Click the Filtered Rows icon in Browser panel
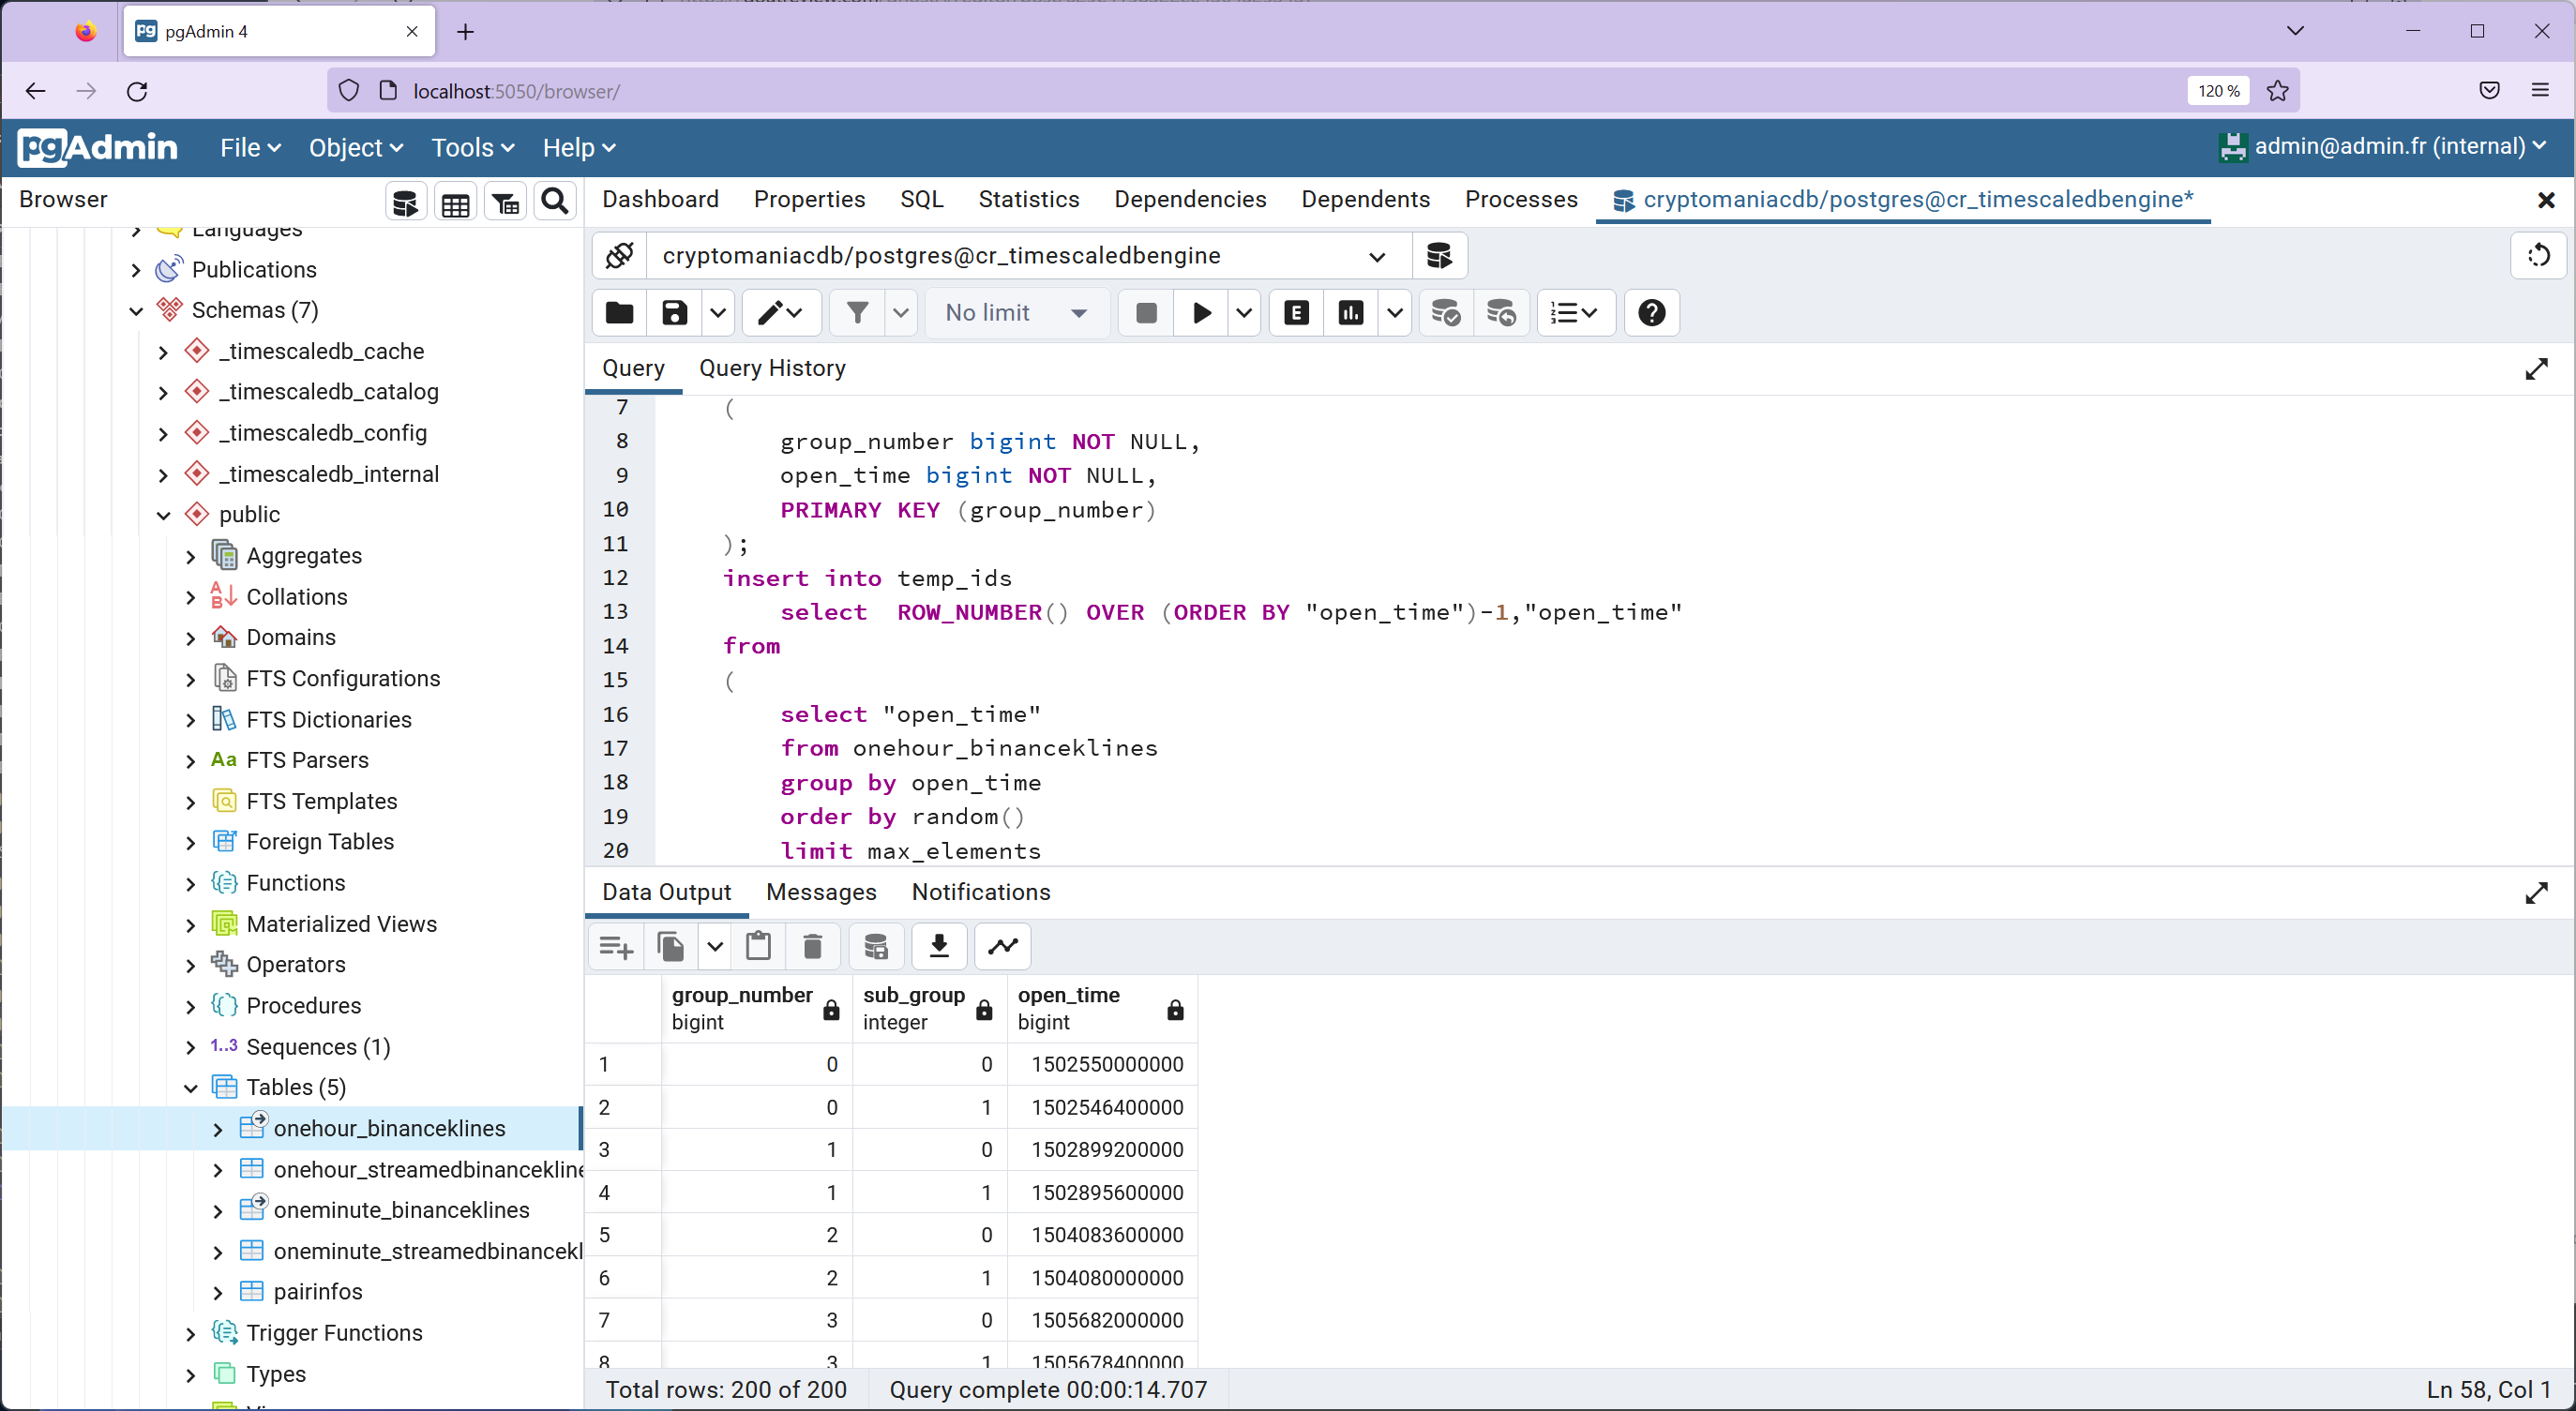The width and height of the screenshot is (2576, 1411). 505,202
